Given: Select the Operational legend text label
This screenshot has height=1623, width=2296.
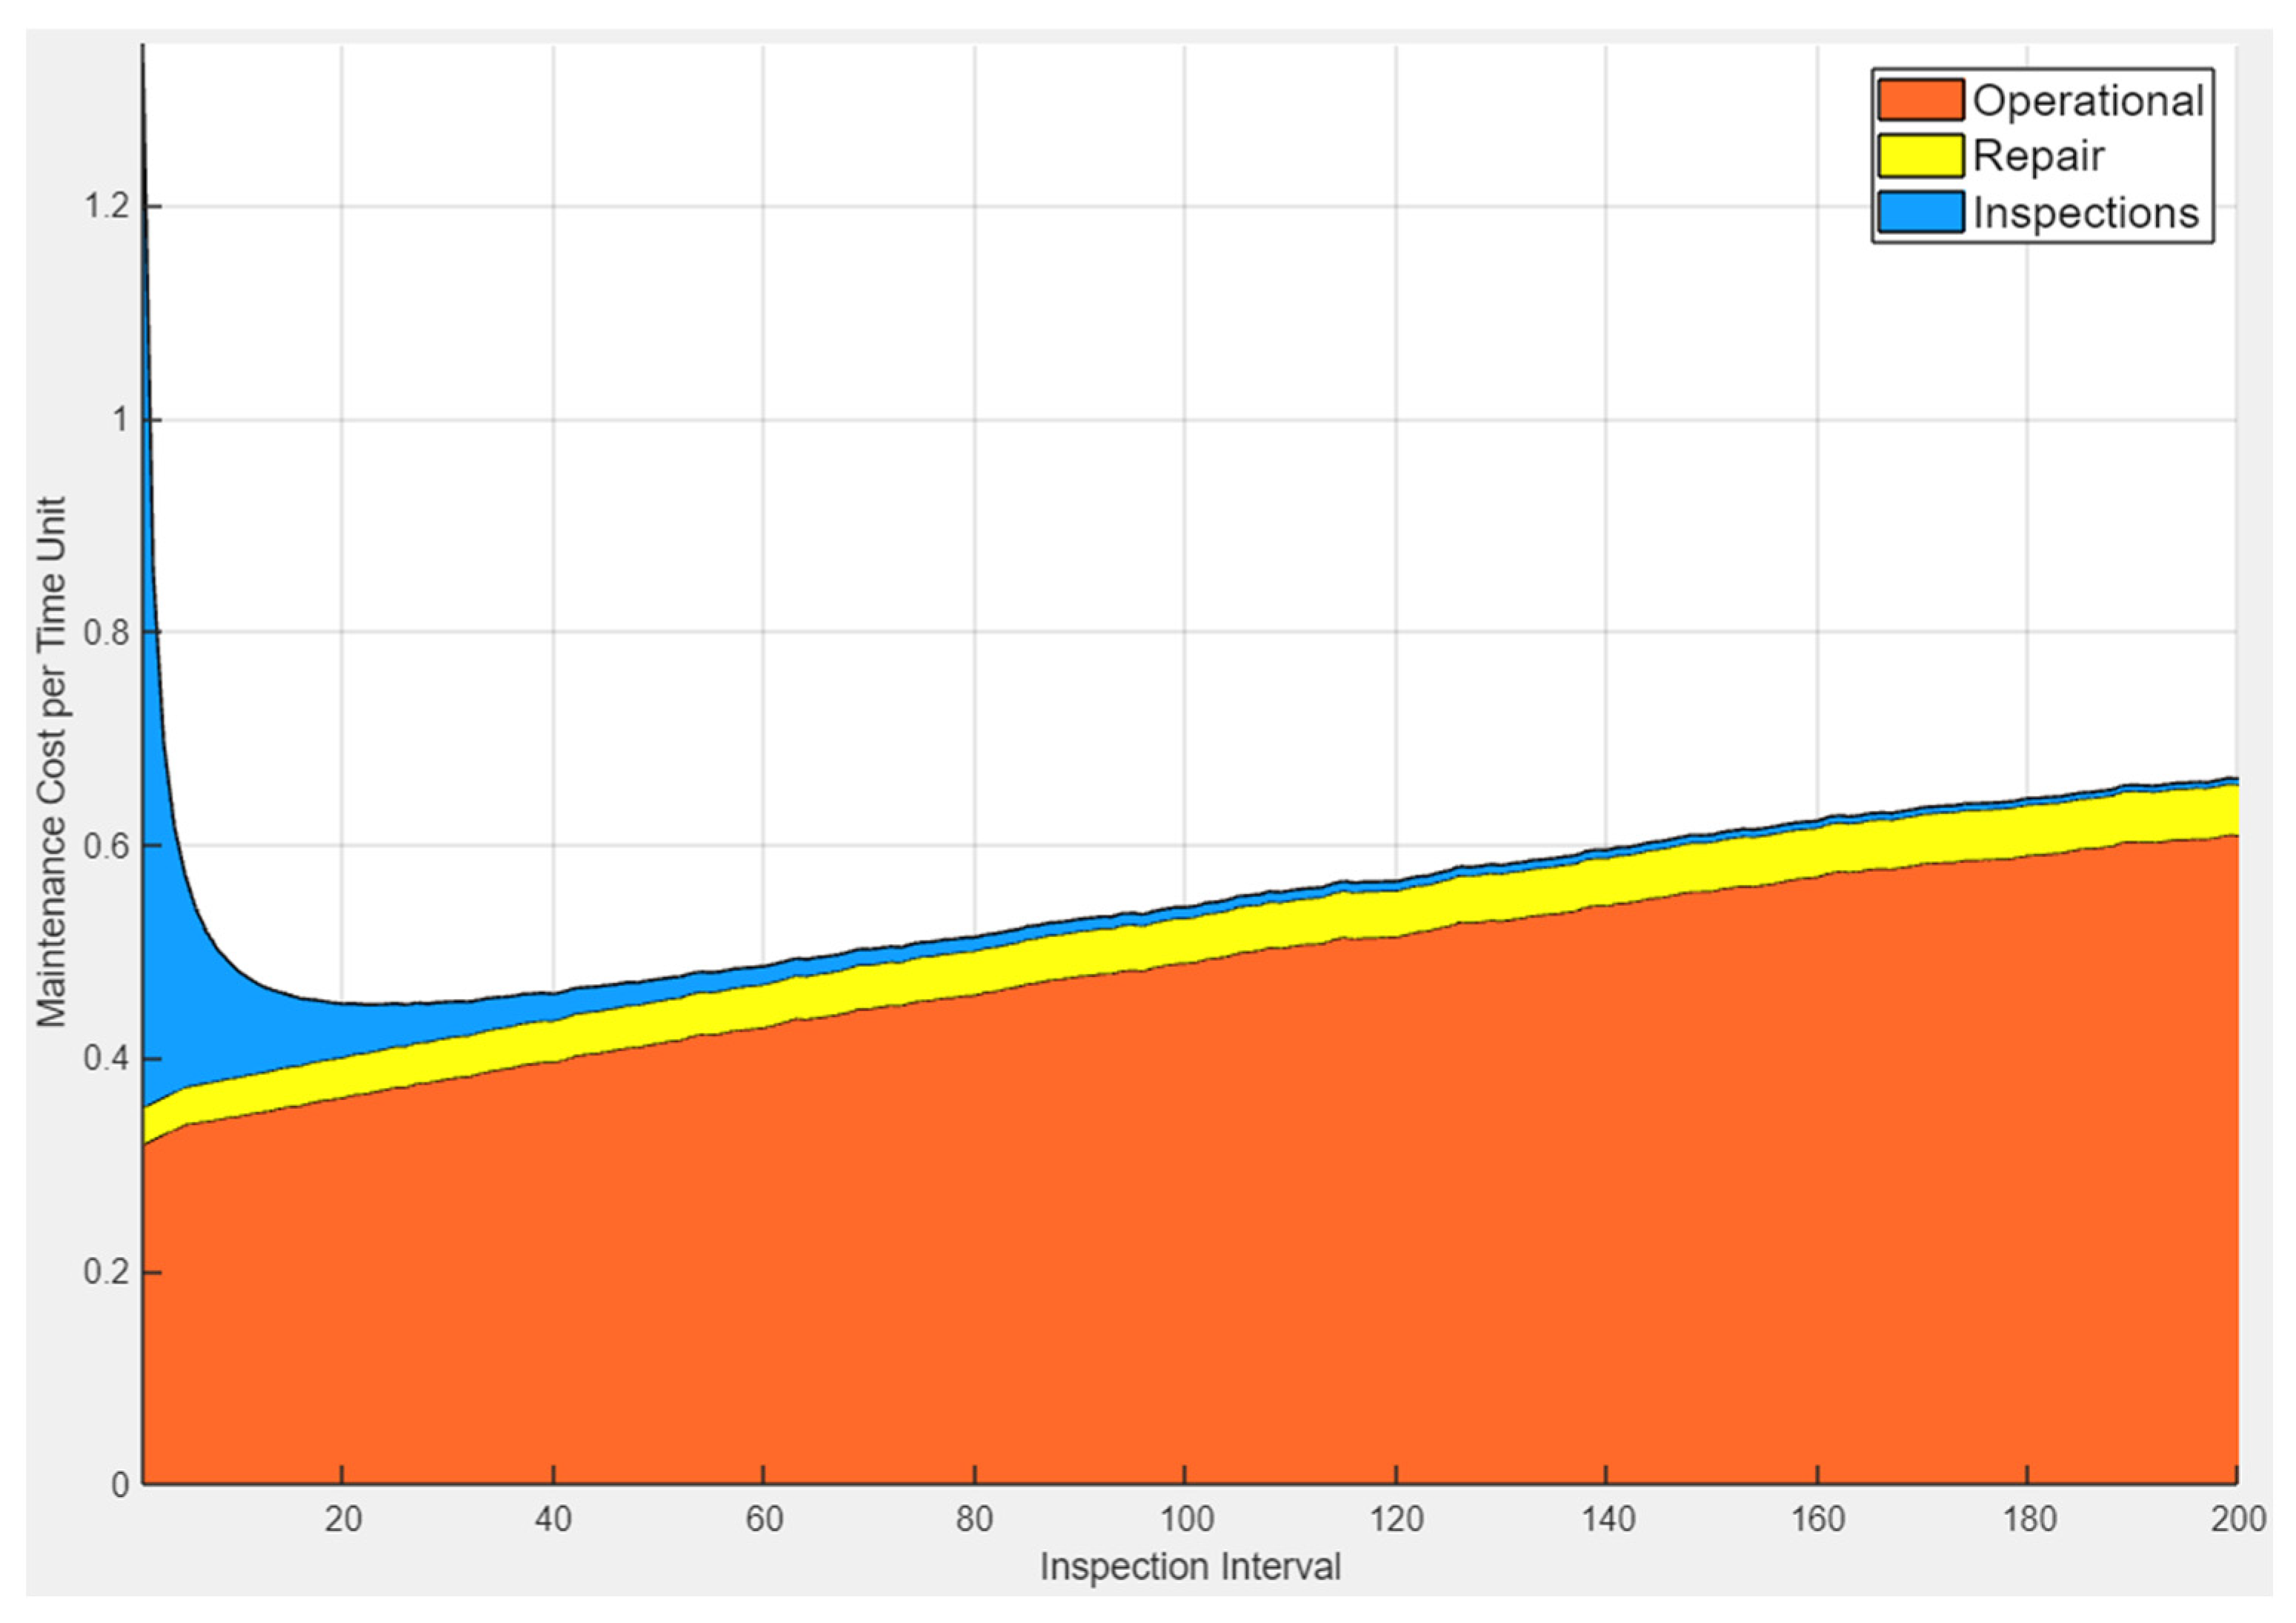Looking at the screenshot, I should (x=2088, y=101).
